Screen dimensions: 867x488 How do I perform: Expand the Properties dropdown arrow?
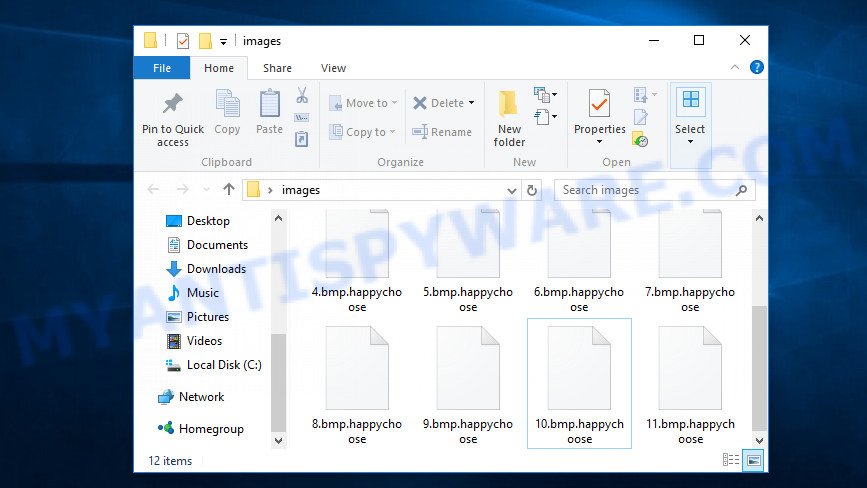point(599,142)
